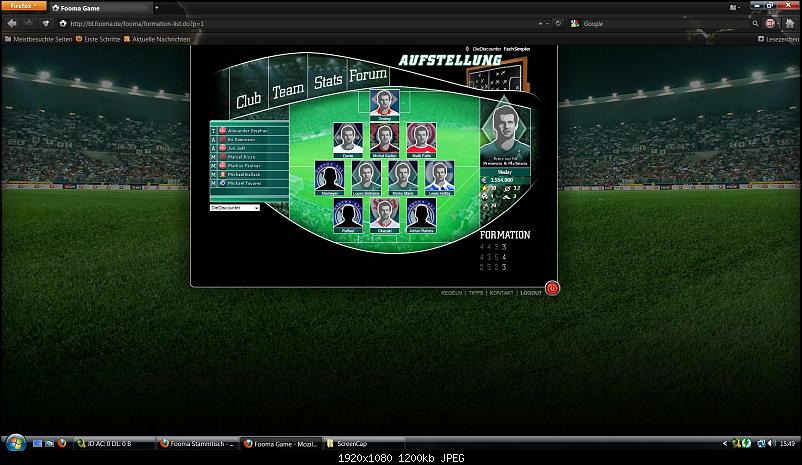The image size is (802, 465).
Task: Click the browser URL address field
Action: [300, 22]
